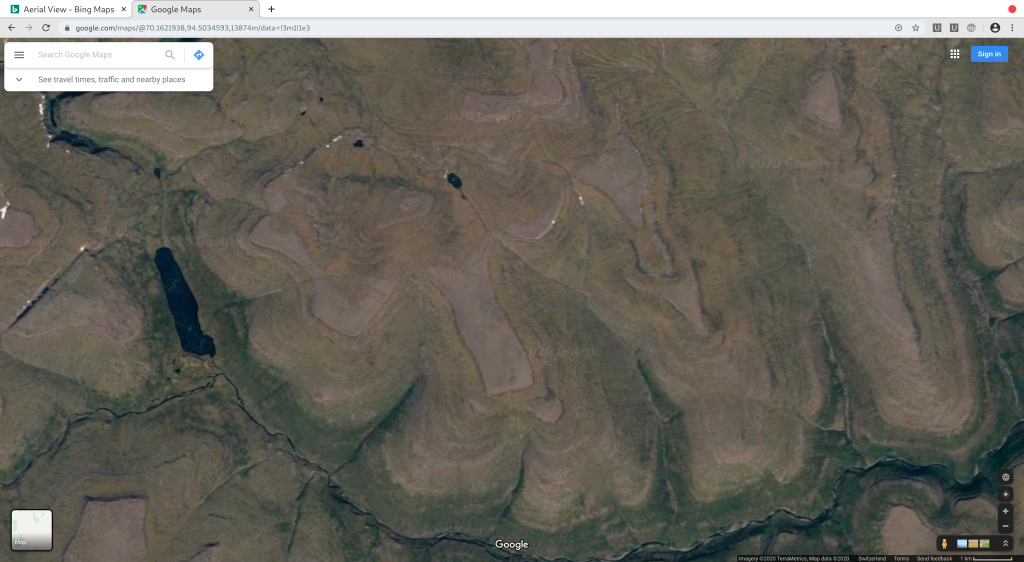1024x562 pixels.
Task: Open third imagery thumbnail in strip
Action: click(984, 544)
